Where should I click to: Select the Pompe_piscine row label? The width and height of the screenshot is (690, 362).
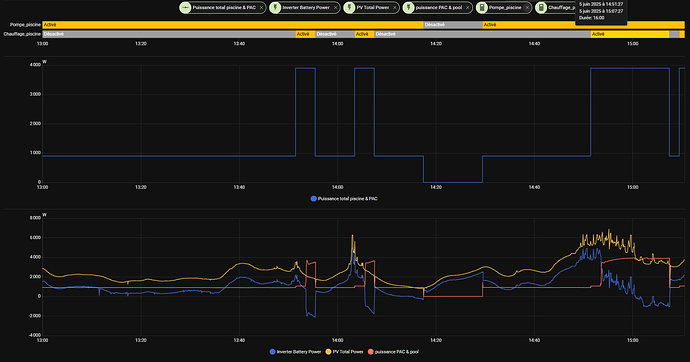point(26,25)
